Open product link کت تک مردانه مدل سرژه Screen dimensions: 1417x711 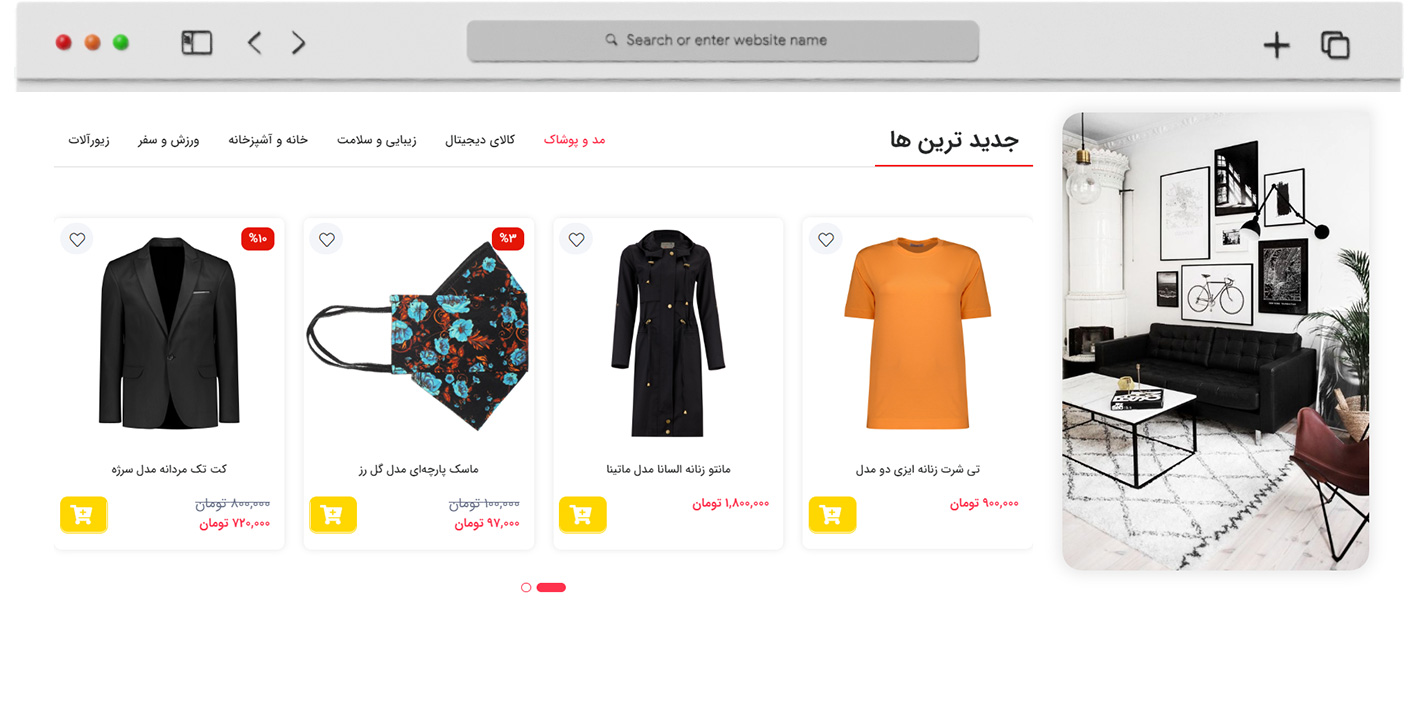point(169,469)
